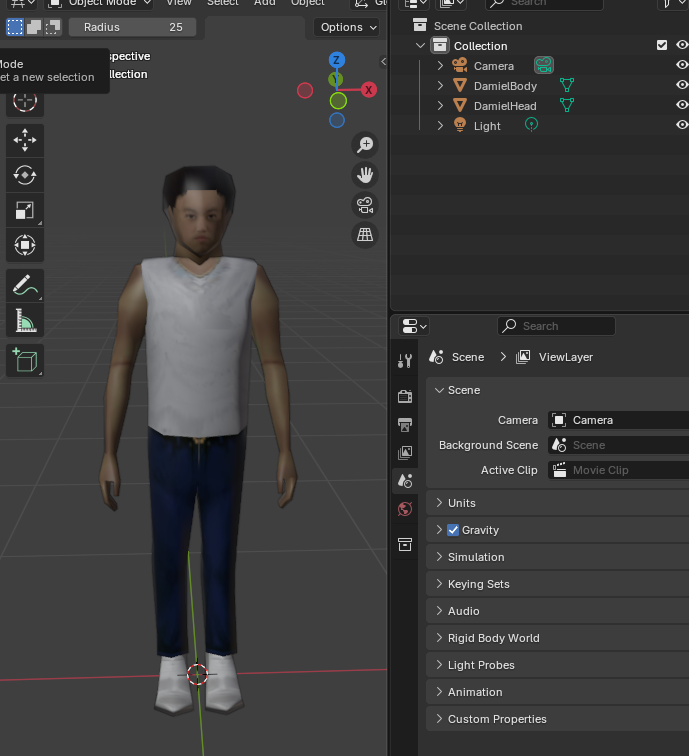The height and width of the screenshot is (756, 689).
Task: Expand the DamielHead tree item
Action: (x=440, y=105)
